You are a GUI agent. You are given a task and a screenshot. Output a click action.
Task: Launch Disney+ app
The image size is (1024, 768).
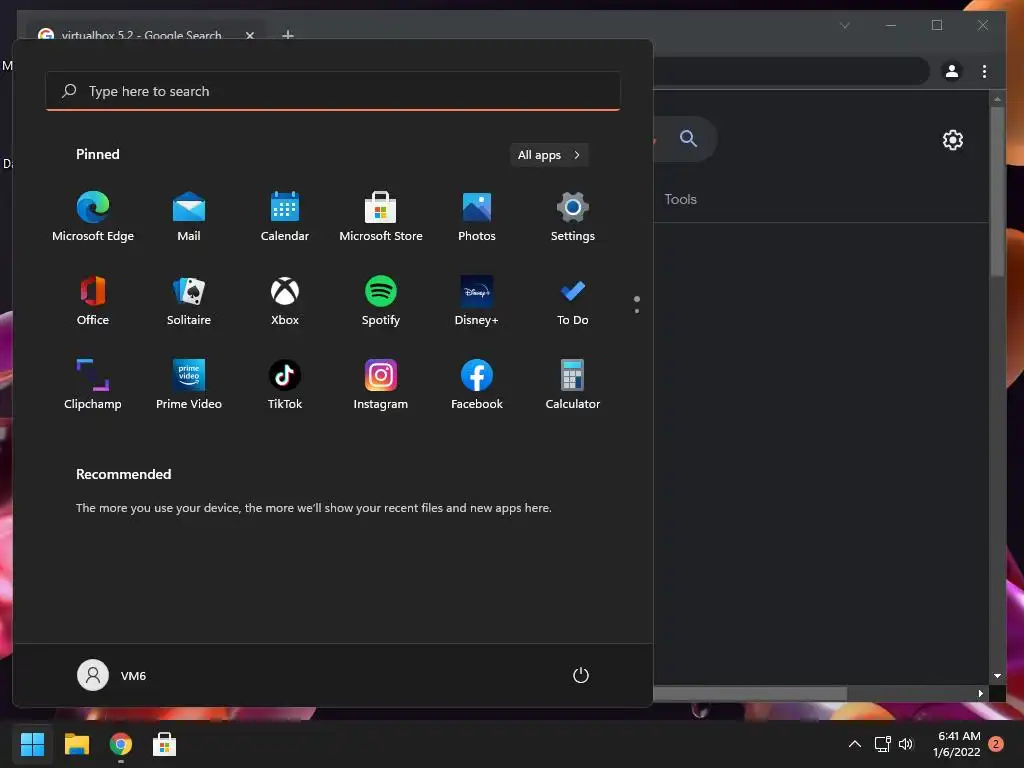point(477,300)
